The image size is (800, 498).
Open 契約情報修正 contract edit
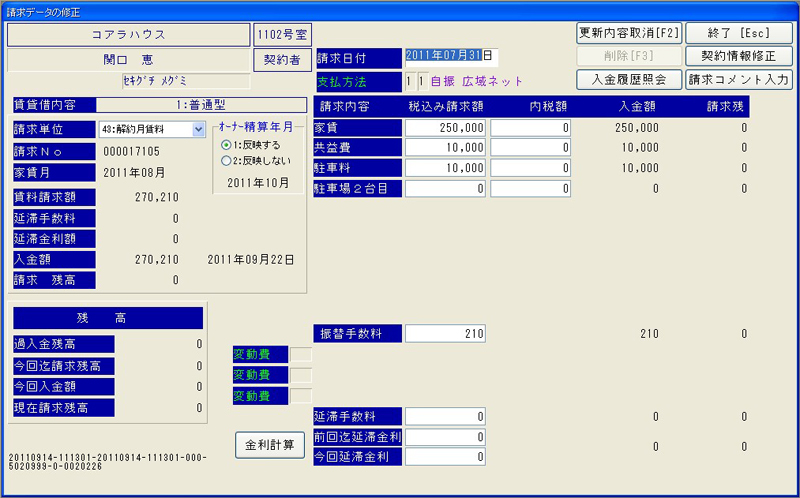tap(739, 56)
